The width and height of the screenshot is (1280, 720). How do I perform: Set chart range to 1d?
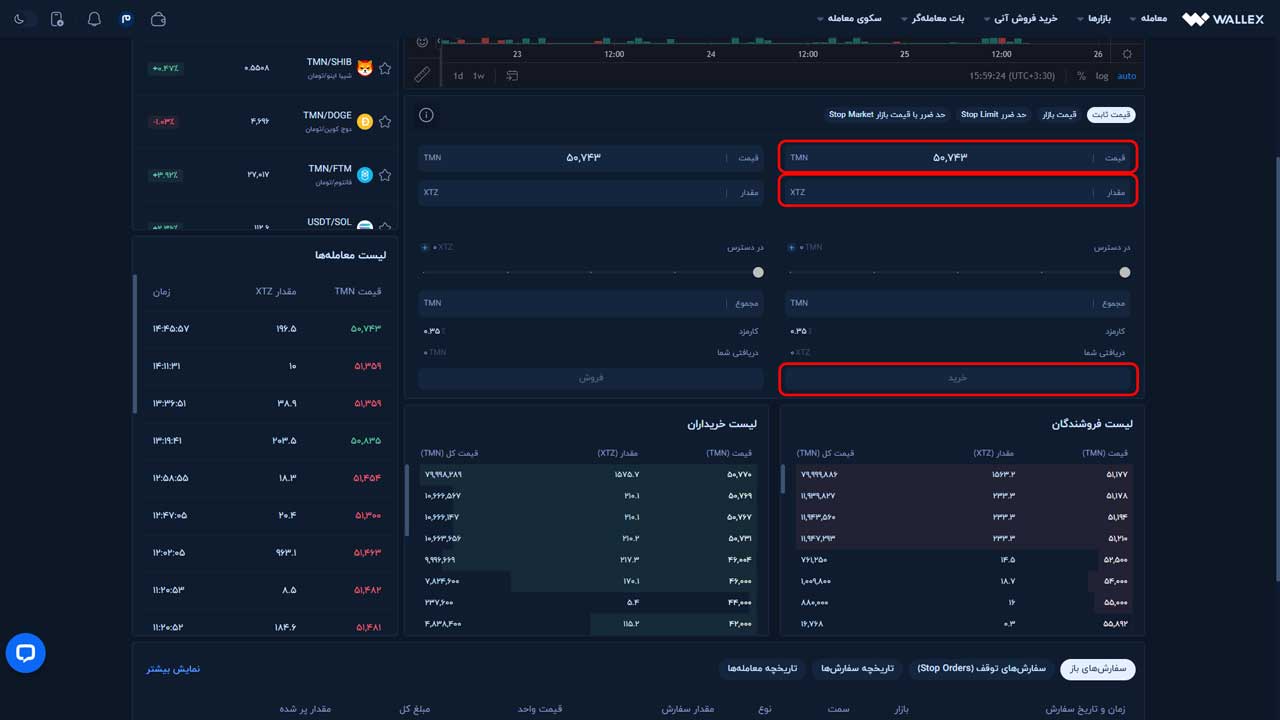point(458,76)
